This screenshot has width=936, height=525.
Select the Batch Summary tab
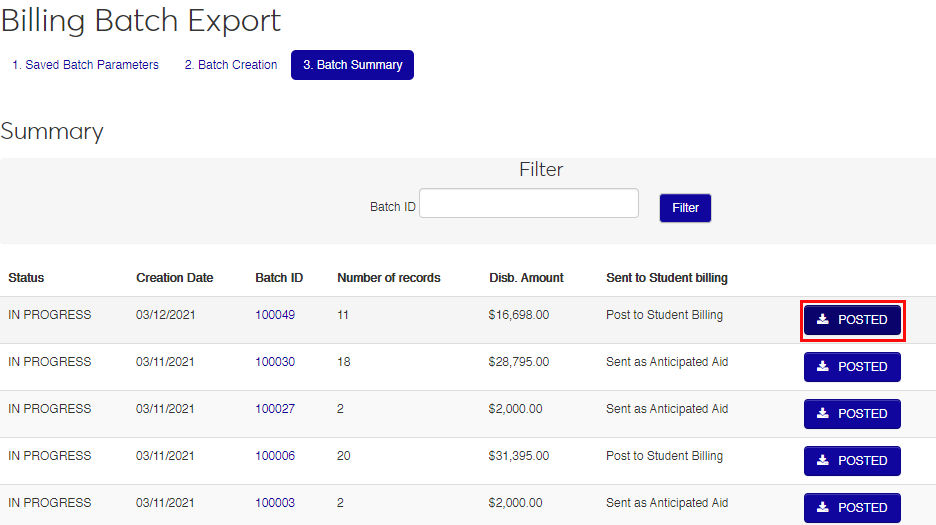tap(352, 65)
